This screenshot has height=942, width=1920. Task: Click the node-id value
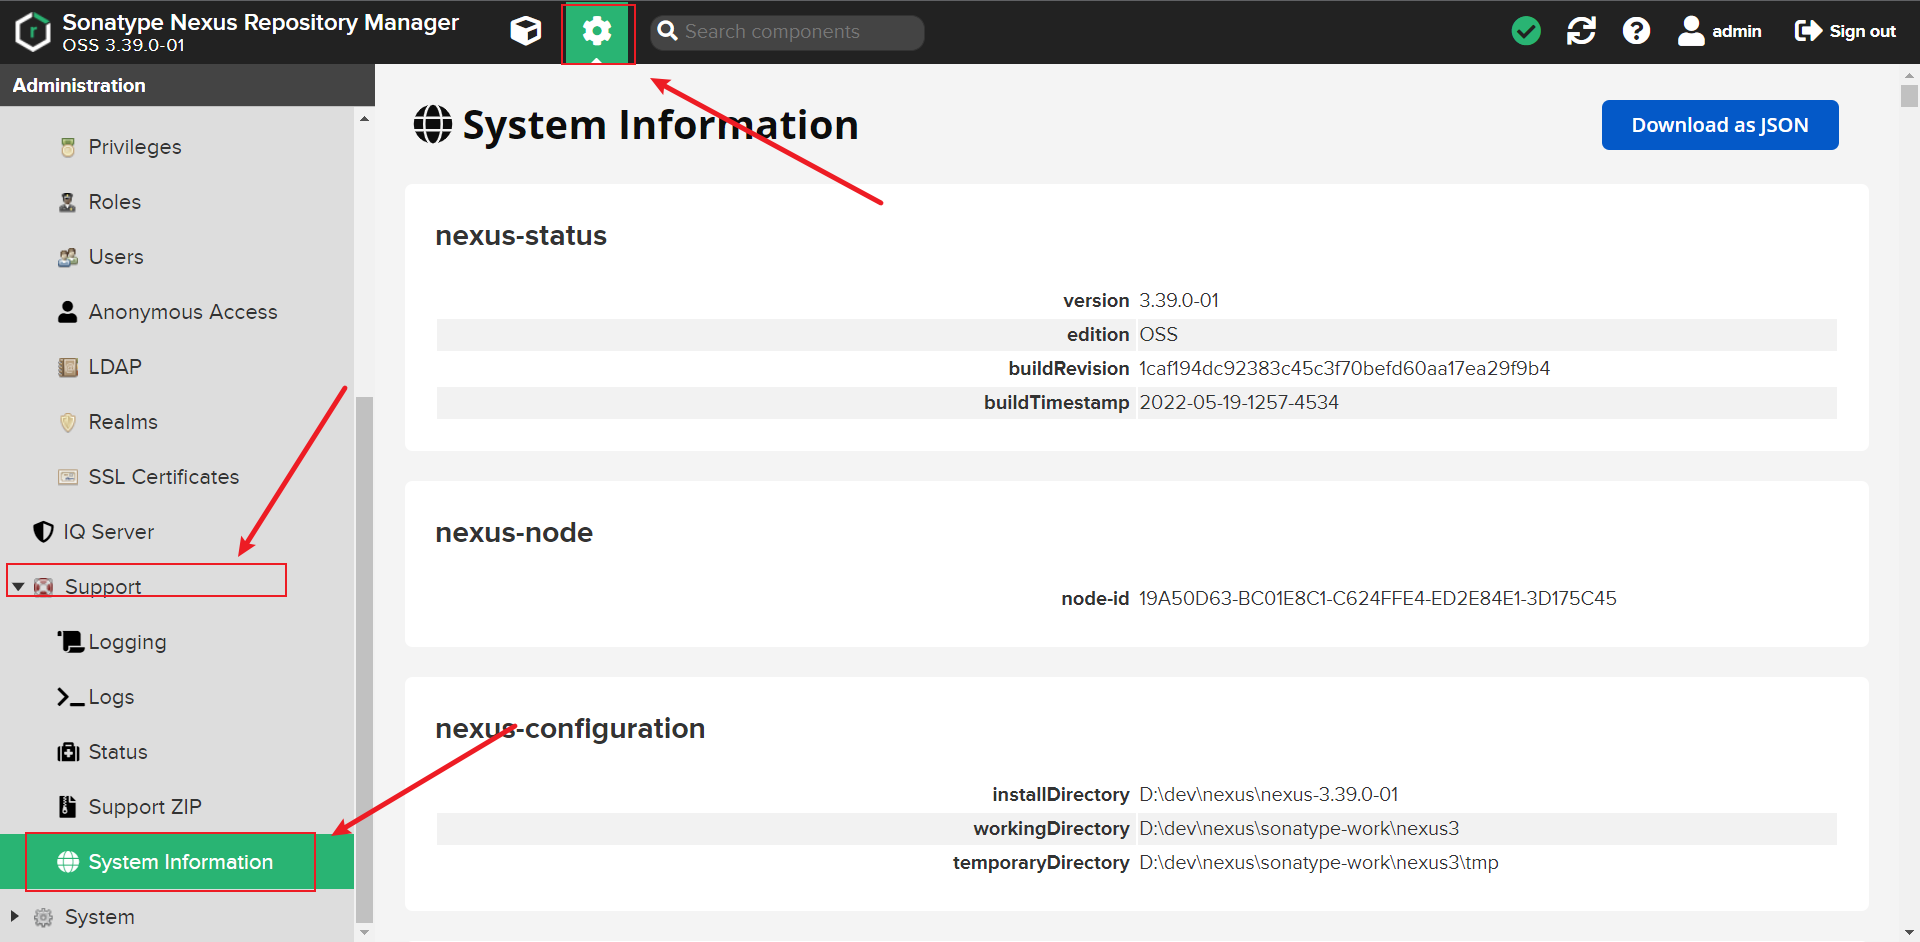[x=1378, y=598]
